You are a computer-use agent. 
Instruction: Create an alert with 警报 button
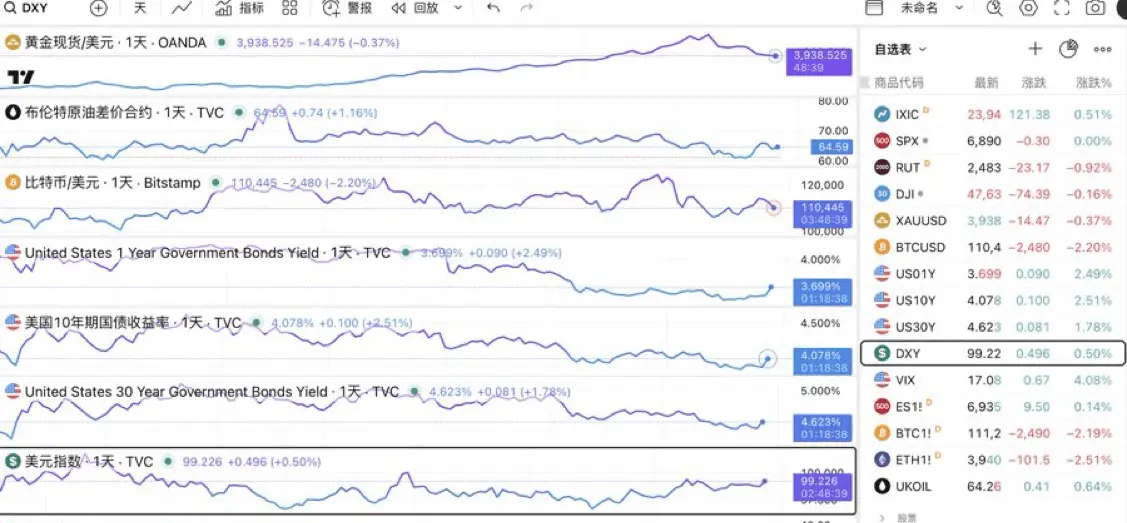pos(347,9)
